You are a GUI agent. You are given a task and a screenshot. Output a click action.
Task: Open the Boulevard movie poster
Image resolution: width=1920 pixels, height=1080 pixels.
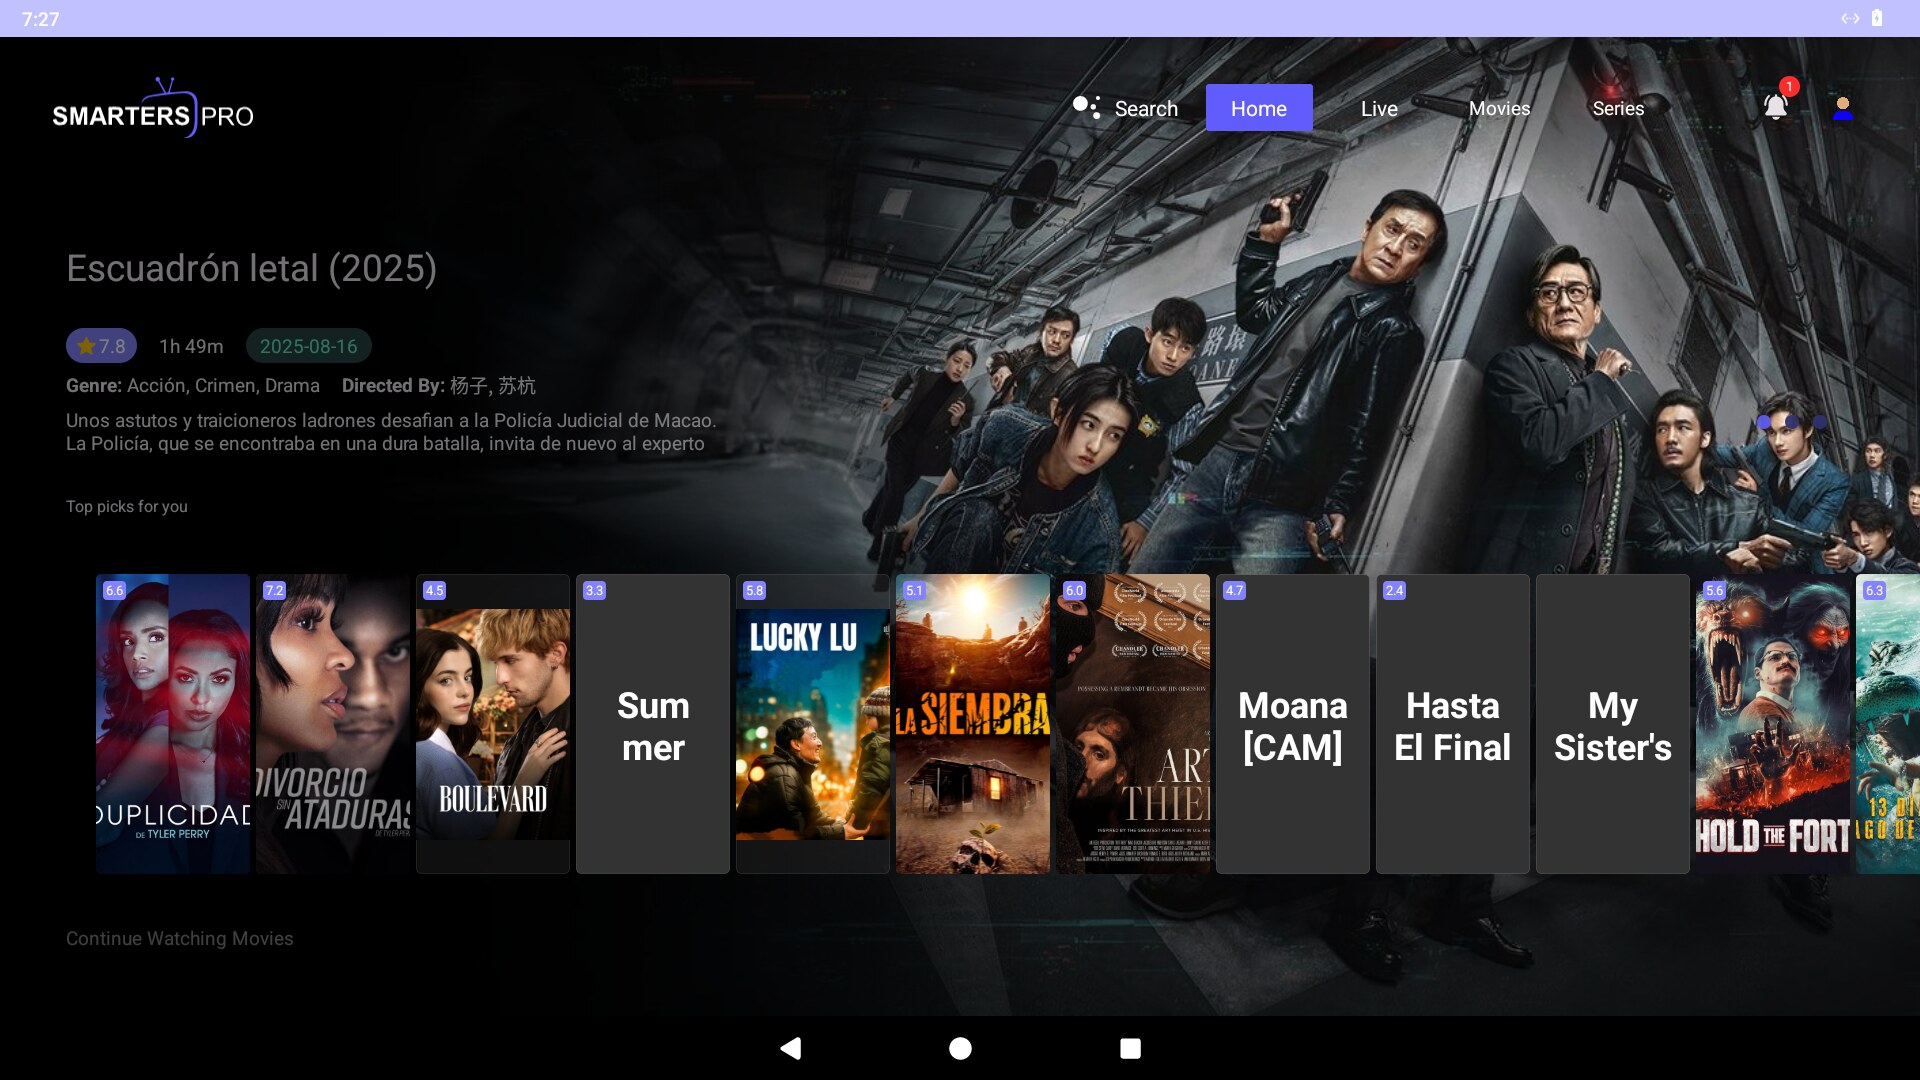point(493,724)
